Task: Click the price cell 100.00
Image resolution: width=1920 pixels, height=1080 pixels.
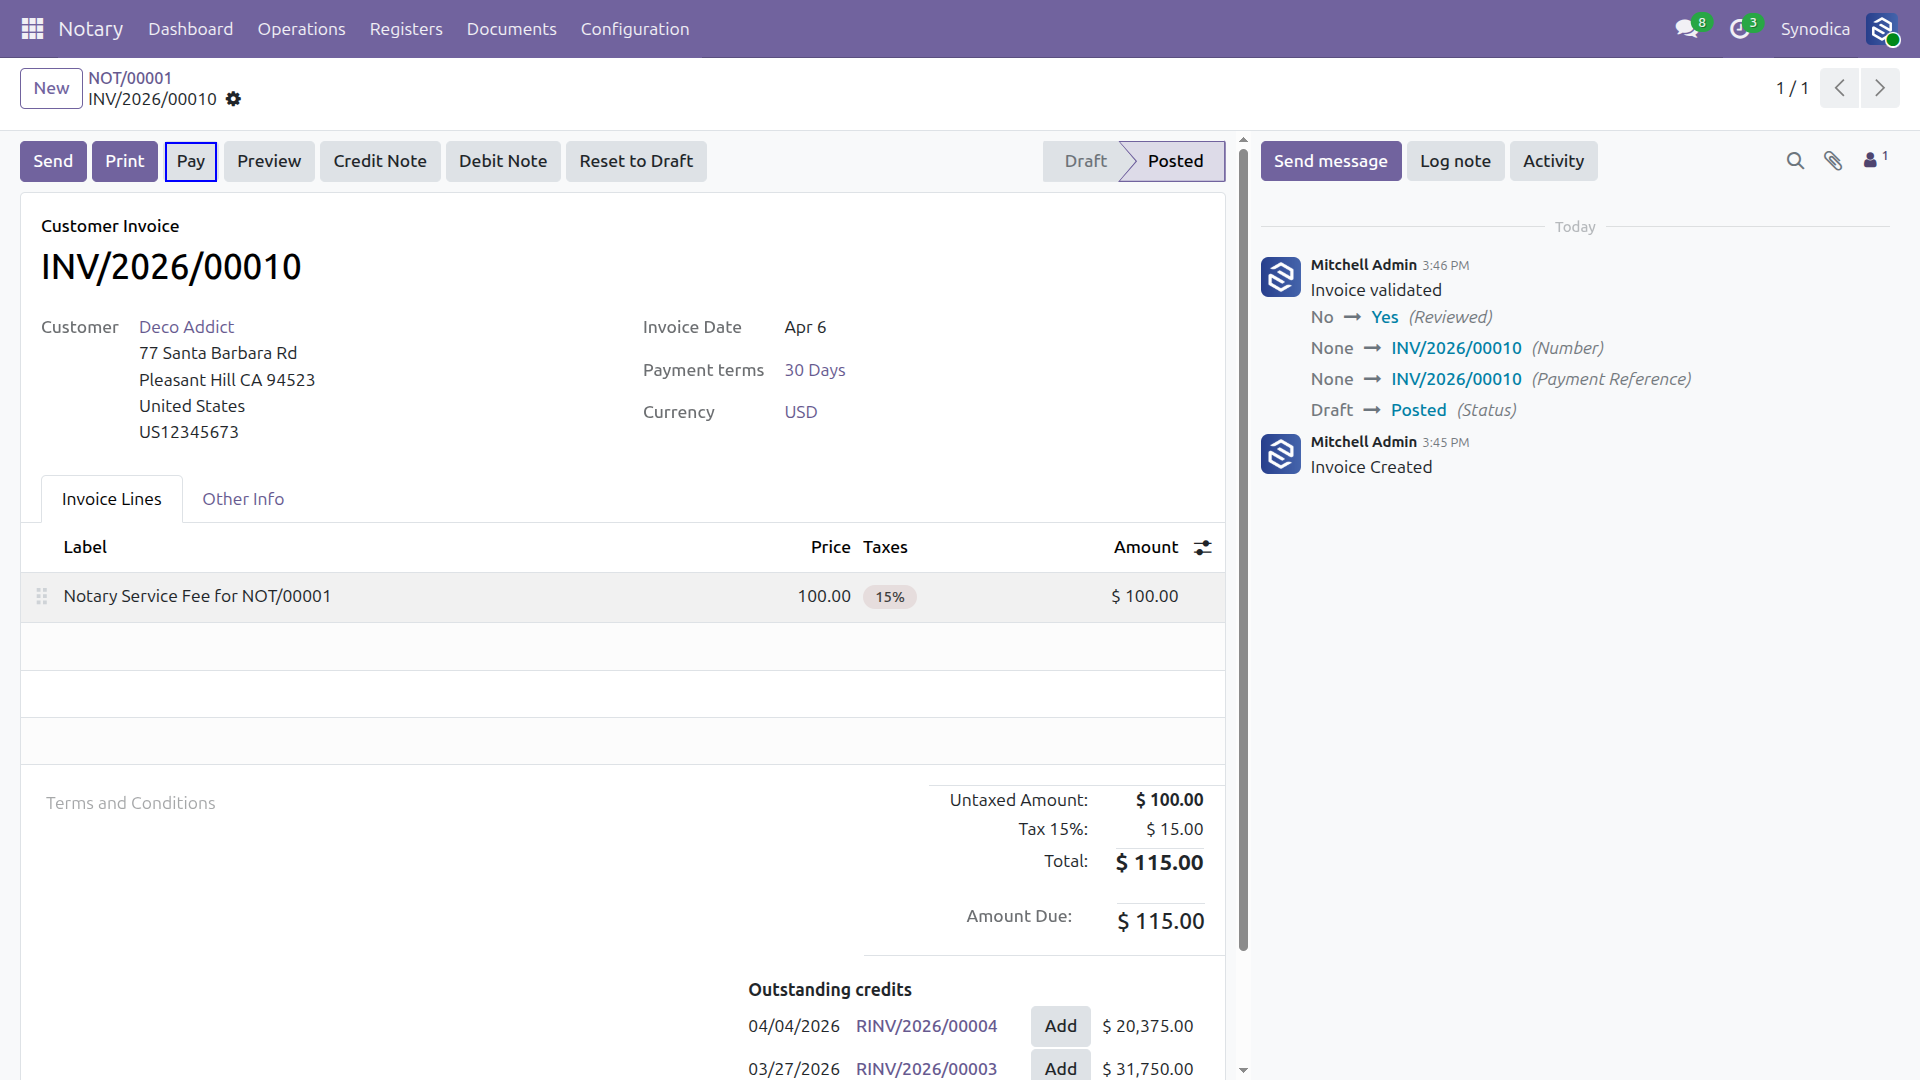Action: coord(824,596)
